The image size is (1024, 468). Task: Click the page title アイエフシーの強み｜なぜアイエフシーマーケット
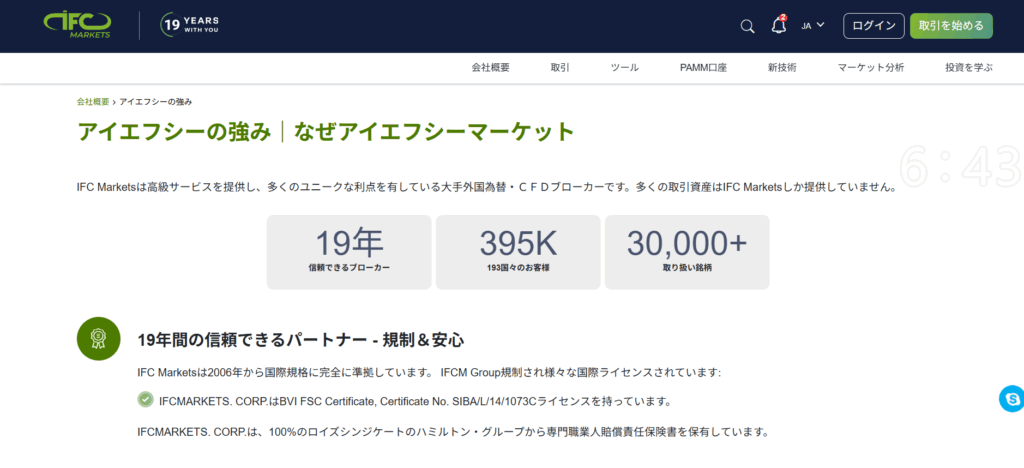coord(326,133)
